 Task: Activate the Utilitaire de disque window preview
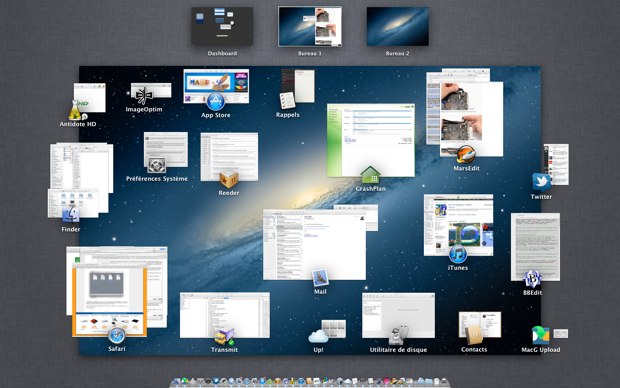point(398,315)
